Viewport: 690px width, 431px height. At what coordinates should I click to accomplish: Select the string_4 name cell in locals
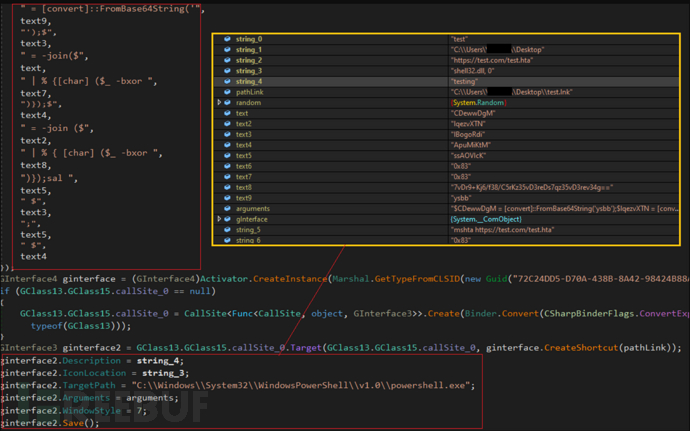point(249,81)
